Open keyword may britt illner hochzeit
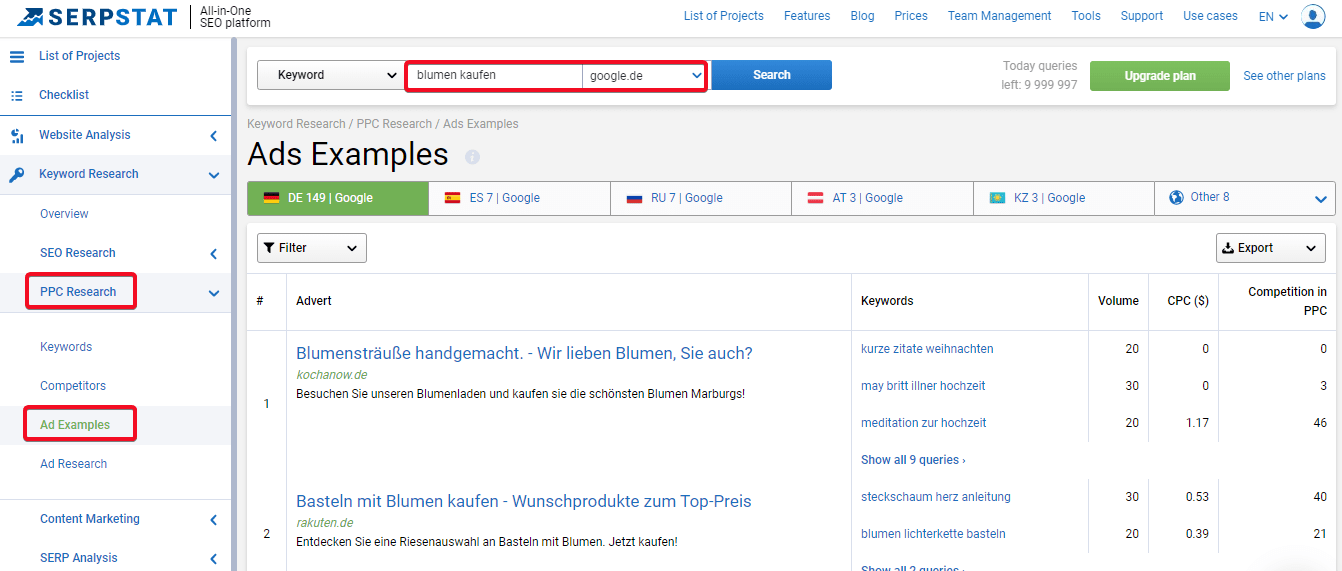Viewport: 1342px width, 571px height. point(923,386)
